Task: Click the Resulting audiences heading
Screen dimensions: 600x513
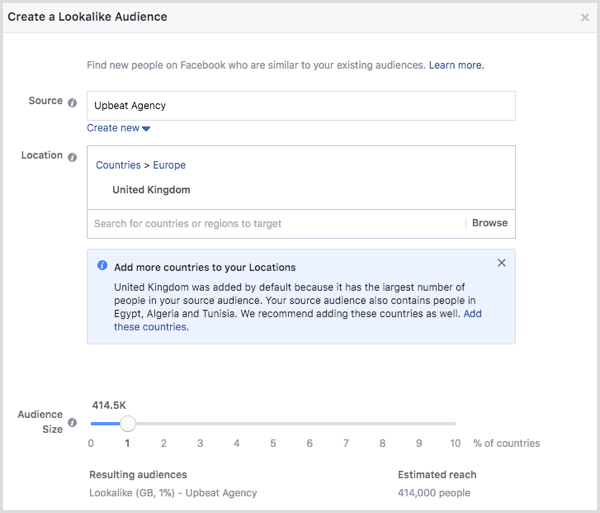Action: coord(138,475)
